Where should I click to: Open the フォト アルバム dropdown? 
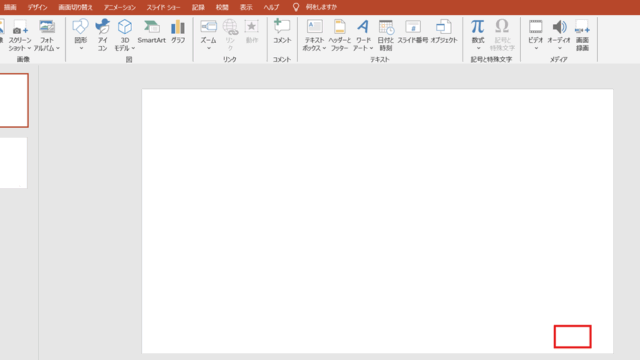click(47, 36)
